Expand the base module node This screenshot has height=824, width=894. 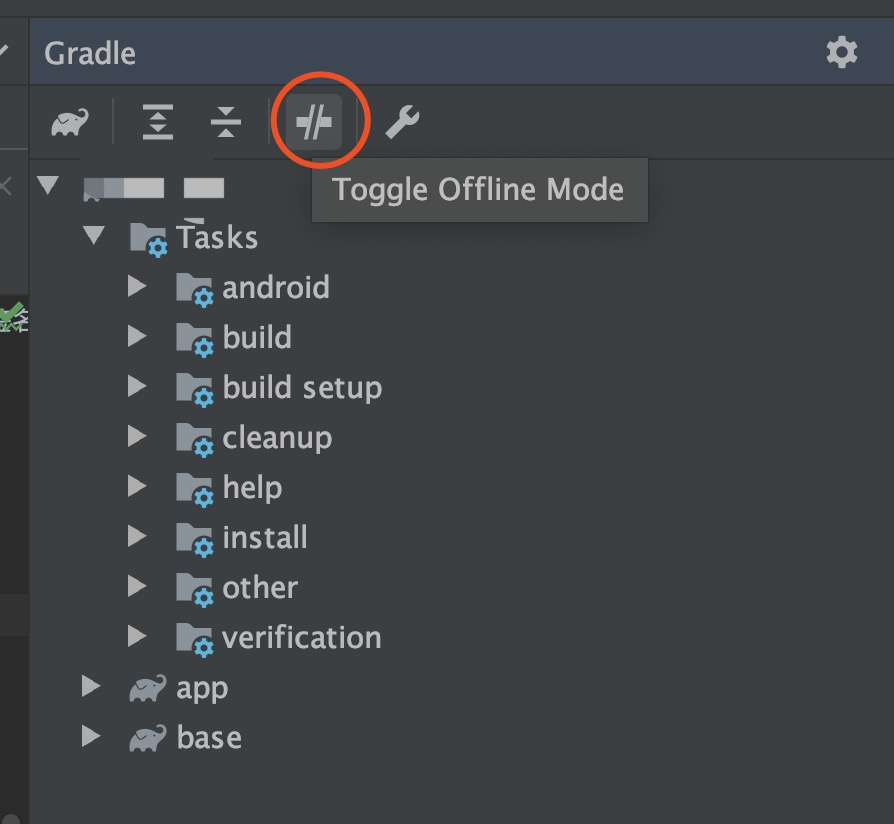pyautogui.click(x=91, y=736)
